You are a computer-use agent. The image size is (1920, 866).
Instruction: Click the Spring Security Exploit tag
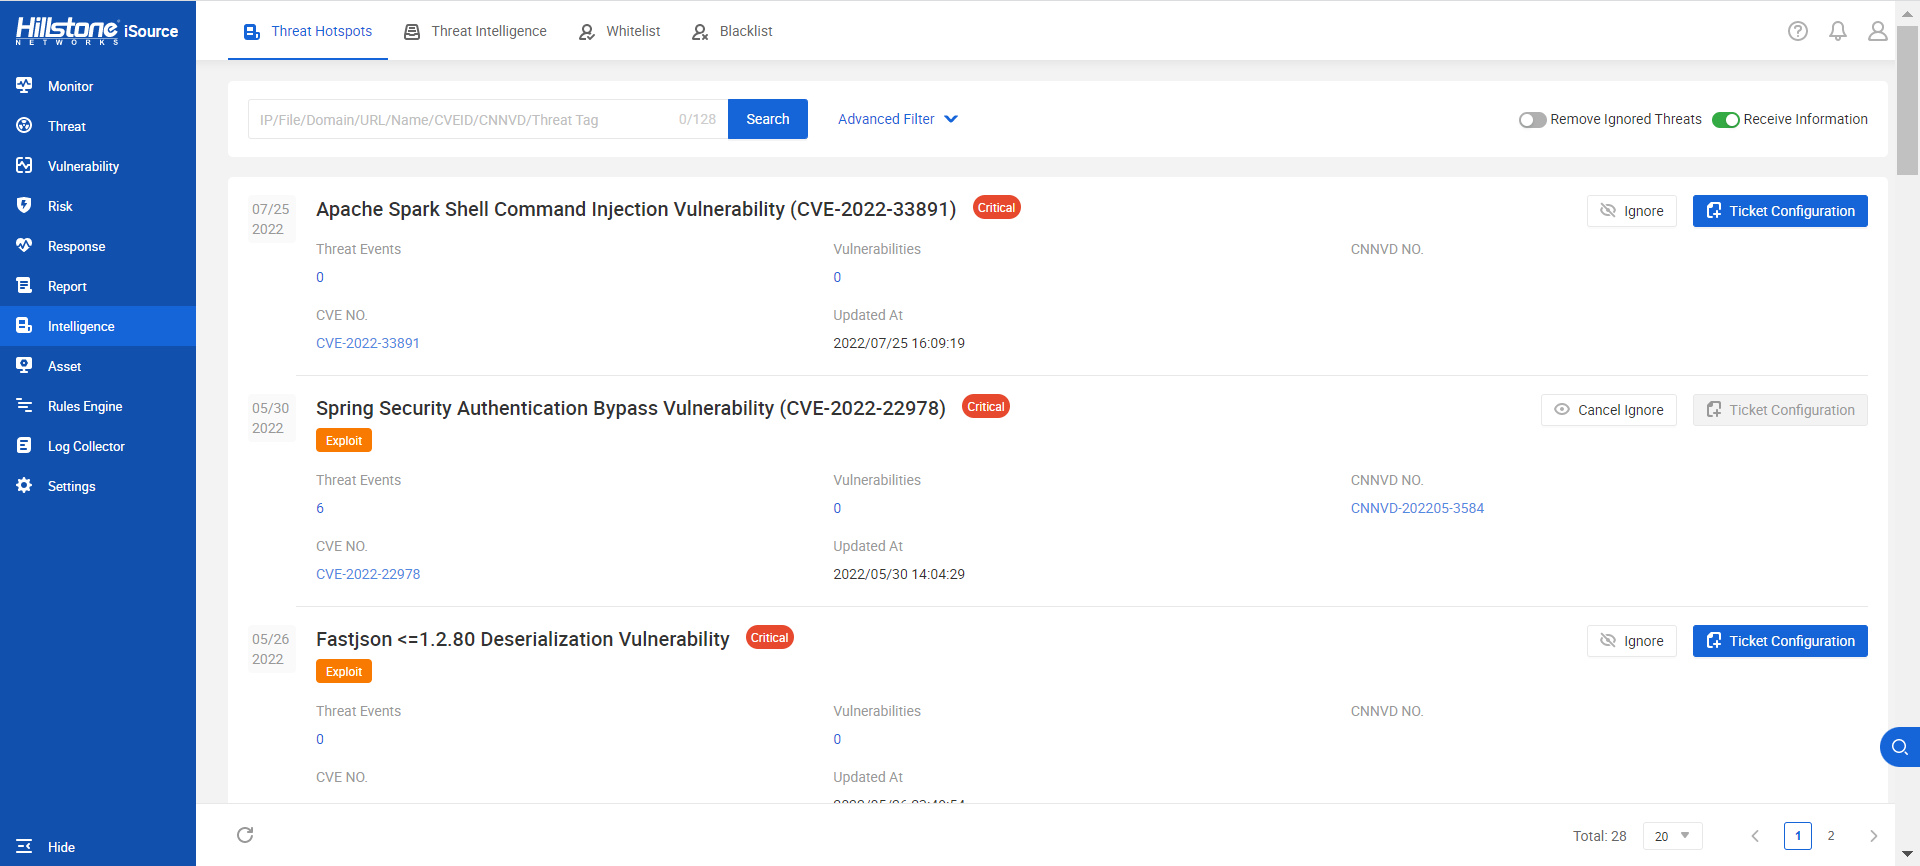click(344, 440)
